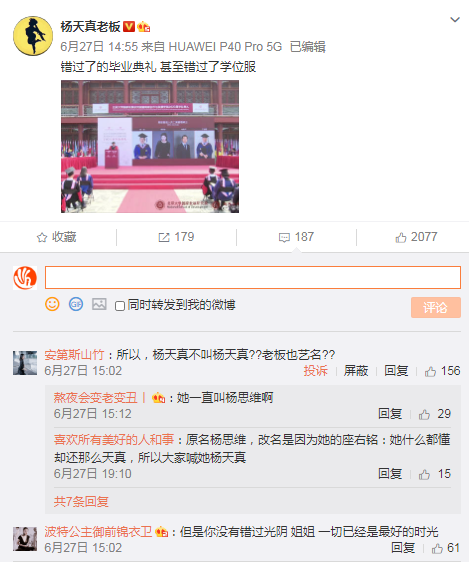The width and height of the screenshot is (469, 562).
Task: Open 杨天真老板 profile name link
Action: point(90,27)
